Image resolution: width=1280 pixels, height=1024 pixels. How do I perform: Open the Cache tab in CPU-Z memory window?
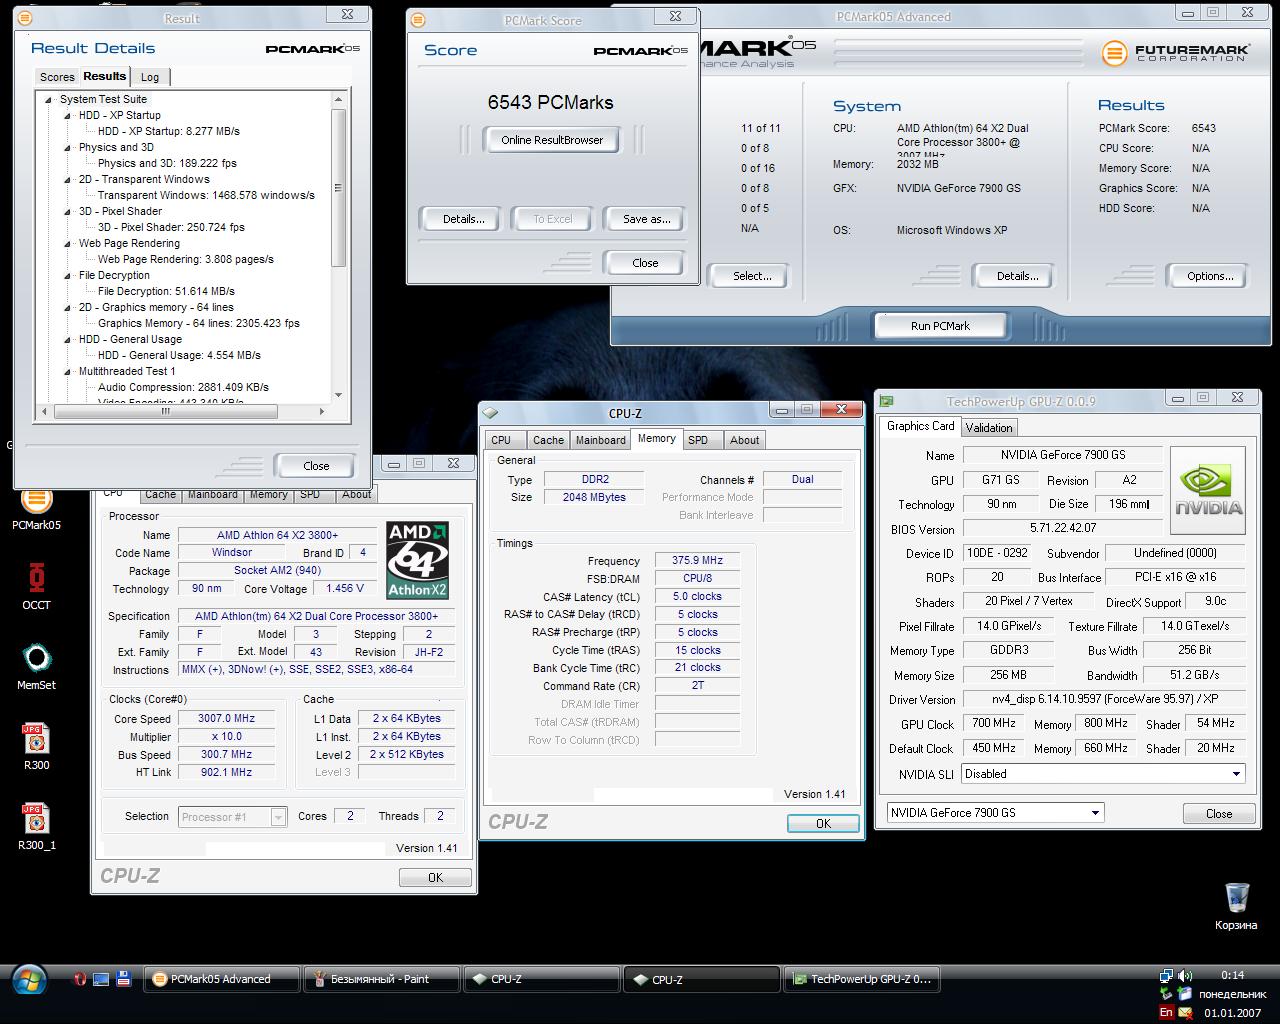coord(548,440)
